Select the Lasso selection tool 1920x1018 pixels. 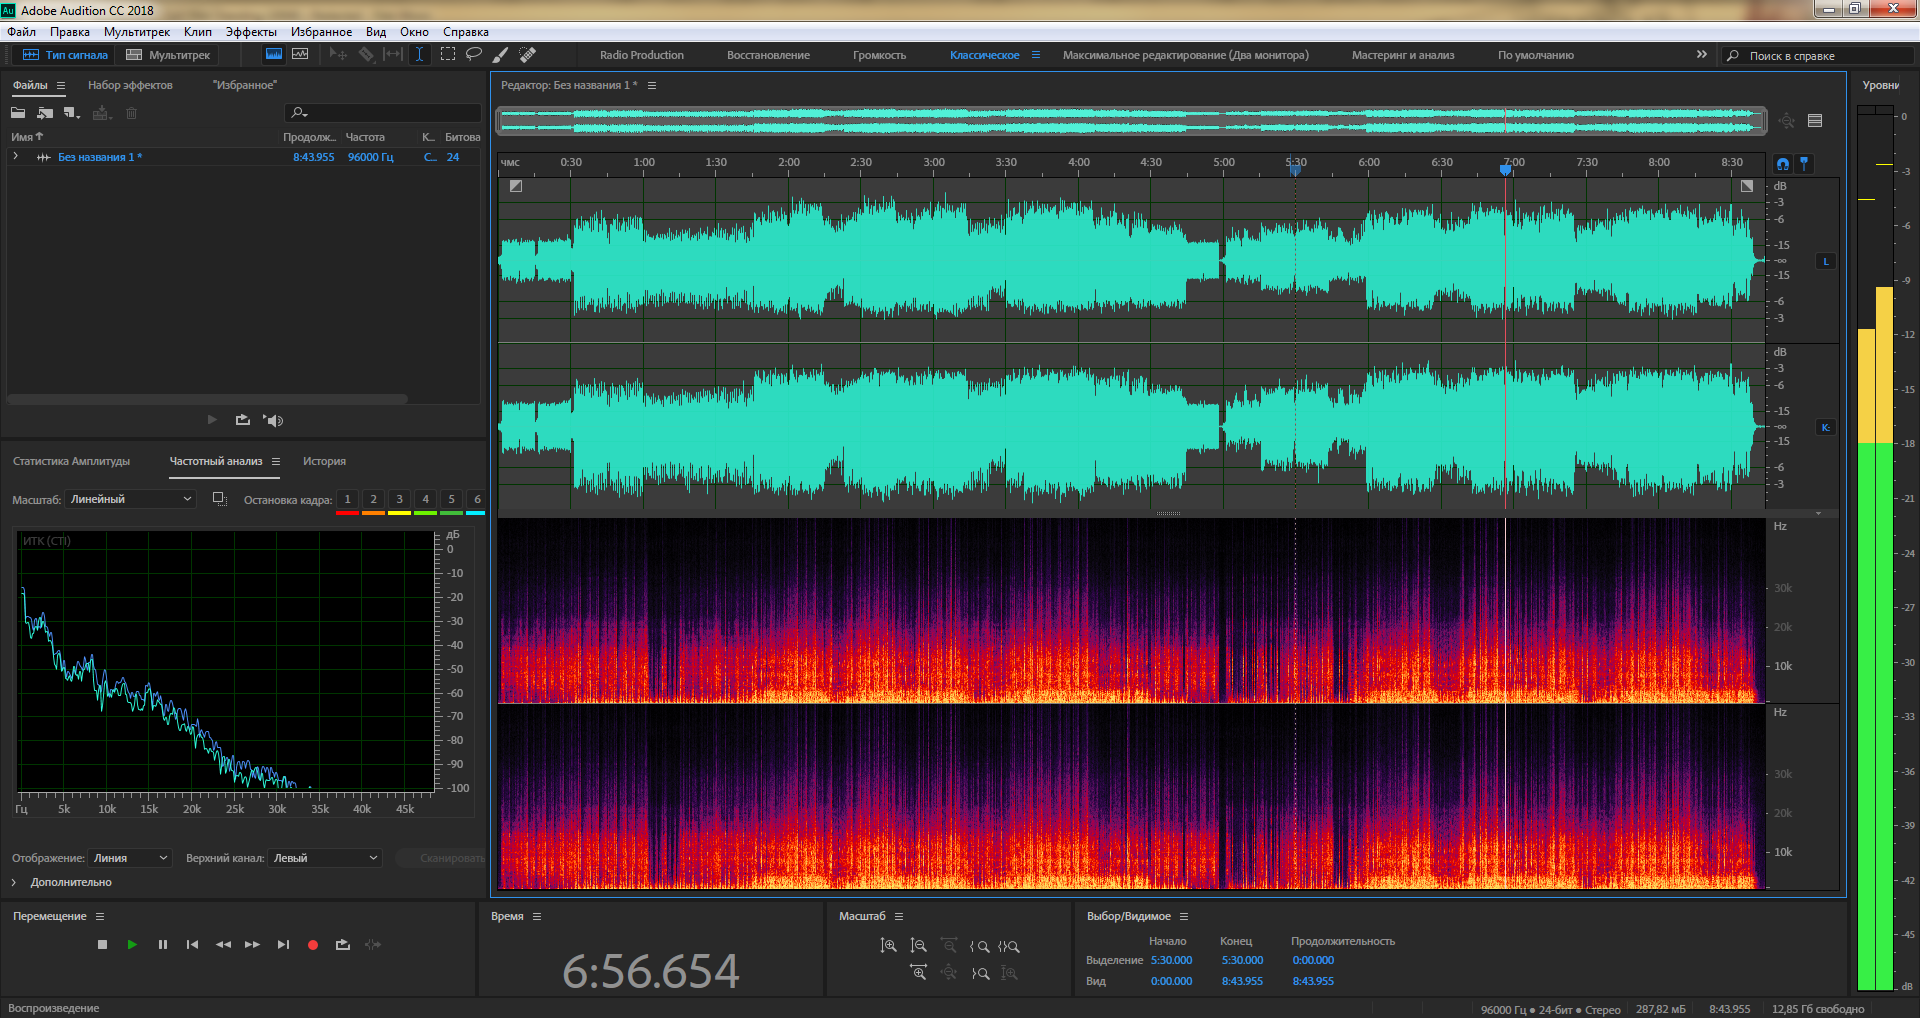pyautogui.click(x=474, y=54)
